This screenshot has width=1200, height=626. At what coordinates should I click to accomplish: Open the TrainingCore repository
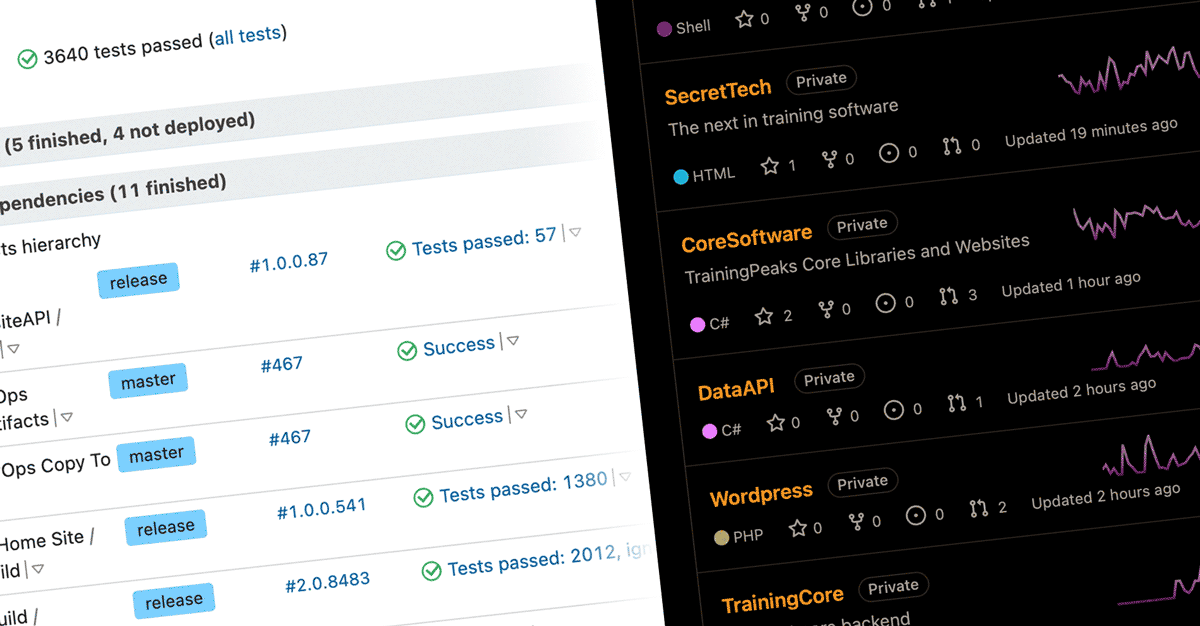(782, 601)
